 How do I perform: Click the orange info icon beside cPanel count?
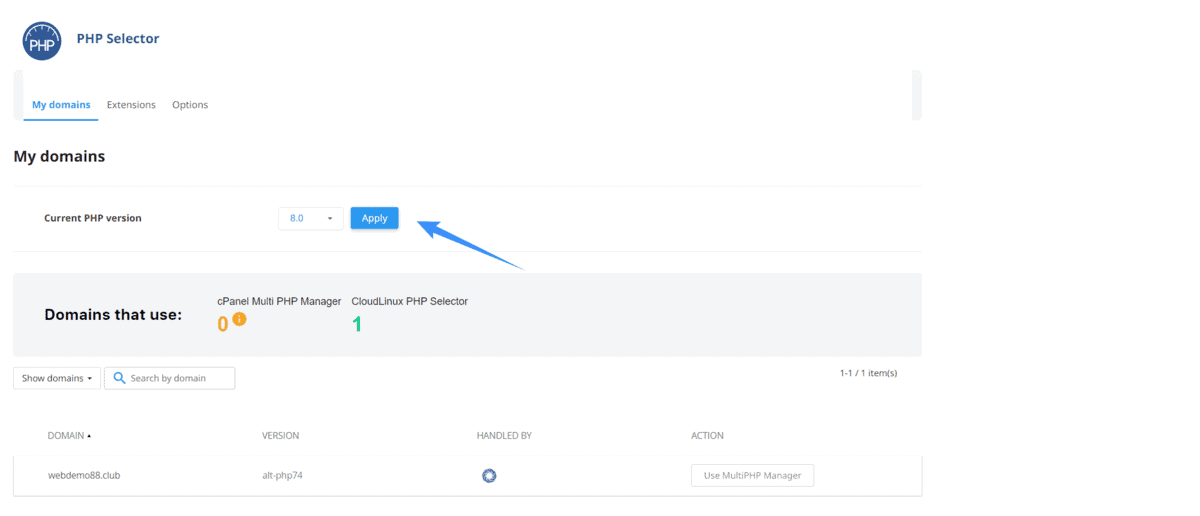[x=239, y=320]
